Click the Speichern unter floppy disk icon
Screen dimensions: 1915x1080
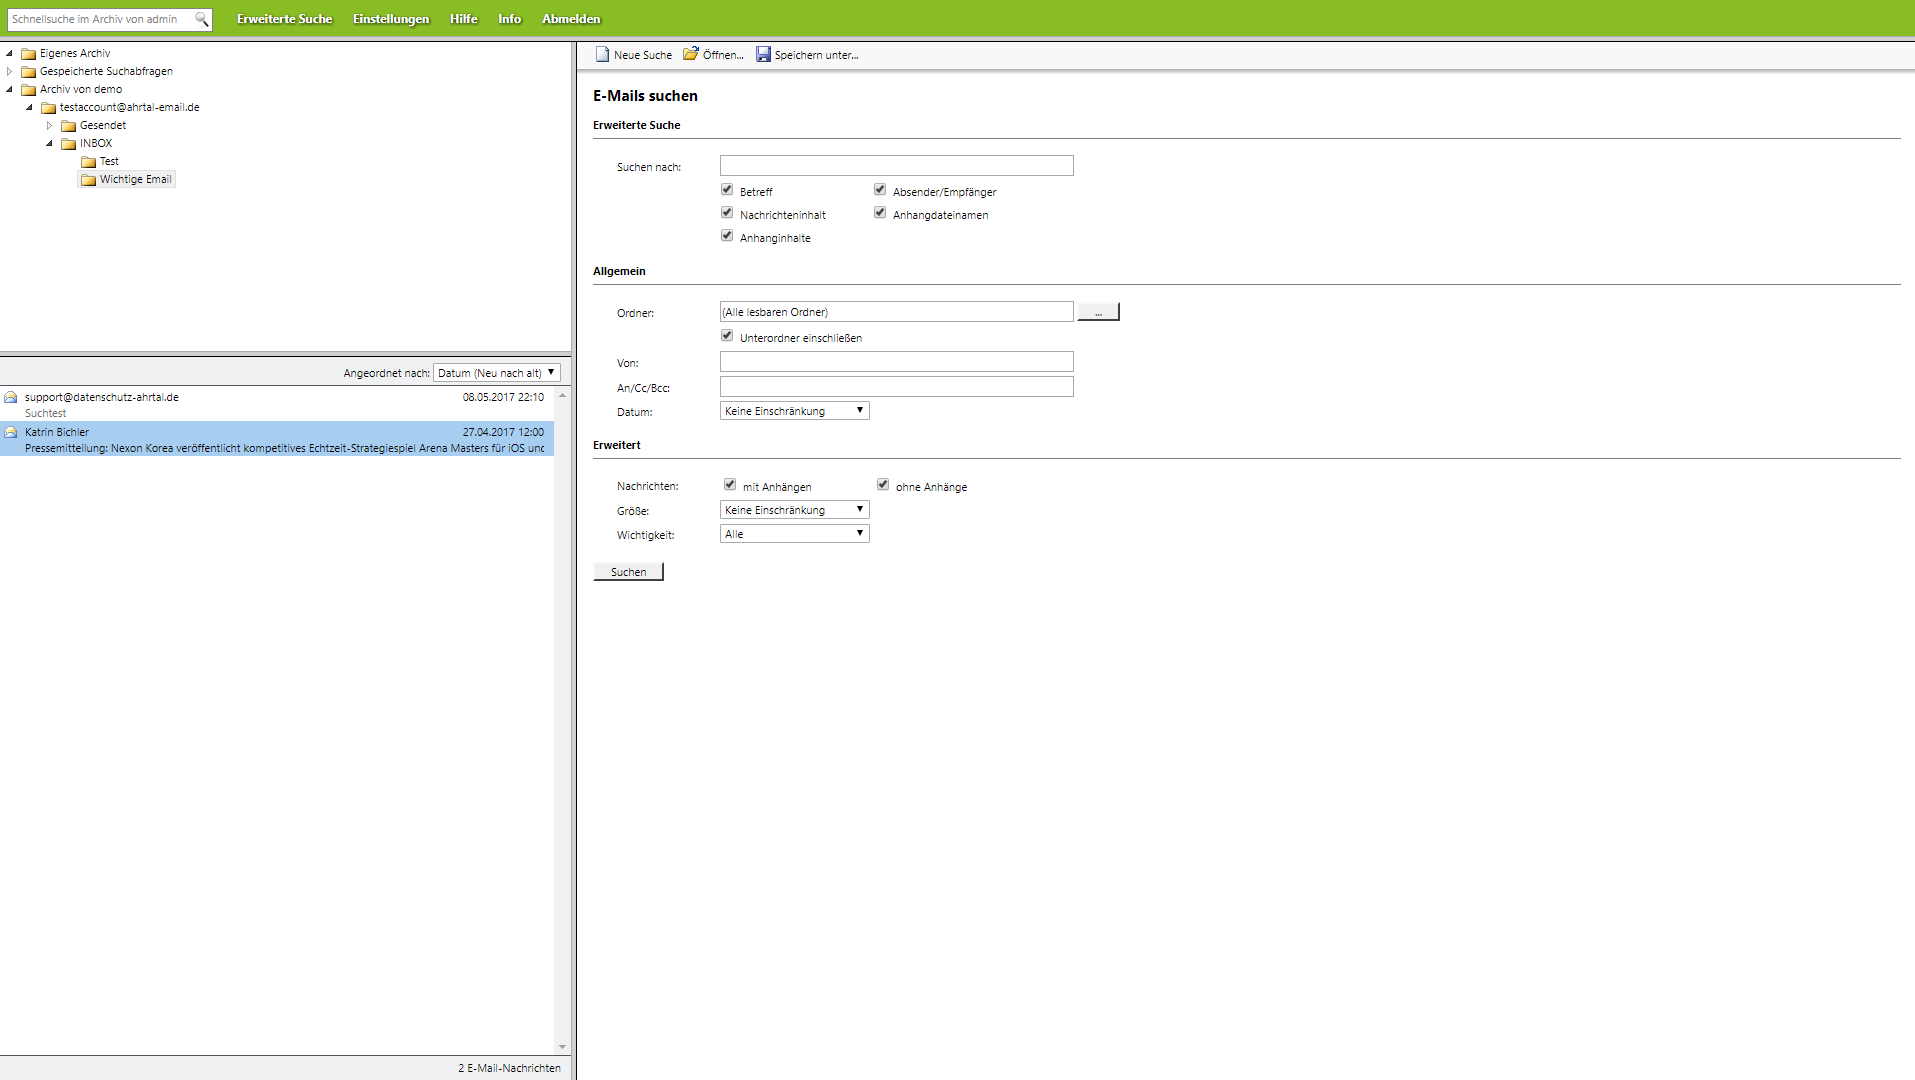coord(763,54)
